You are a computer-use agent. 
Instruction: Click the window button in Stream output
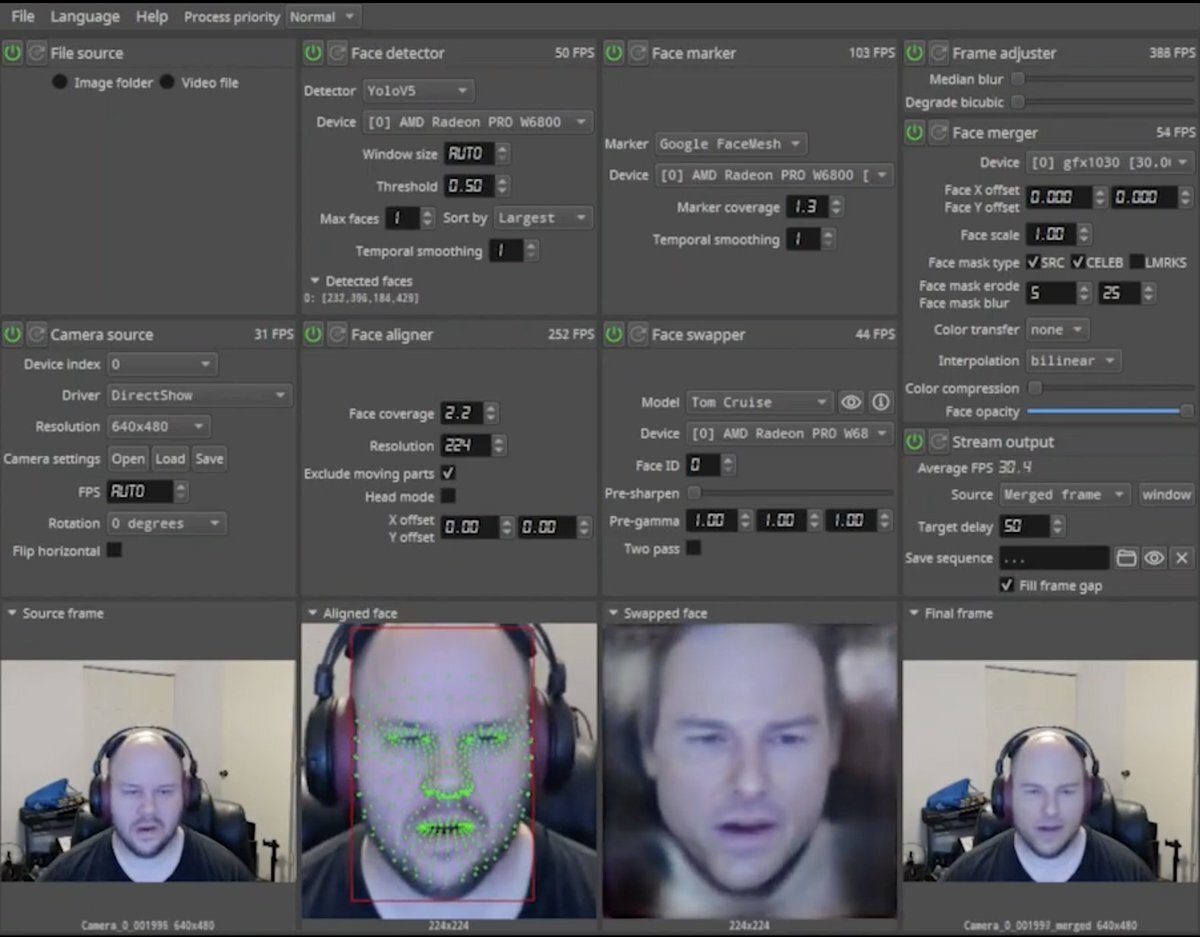(x=1166, y=494)
